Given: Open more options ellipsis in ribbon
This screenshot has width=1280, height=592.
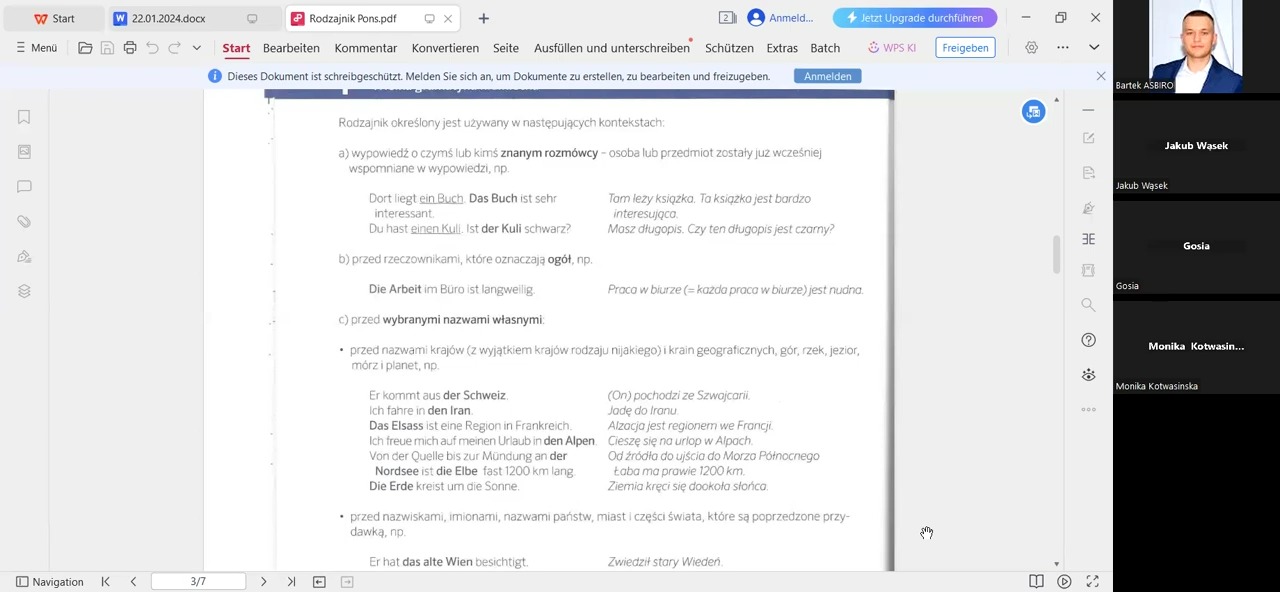Looking at the screenshot, I should (1062, 48).
